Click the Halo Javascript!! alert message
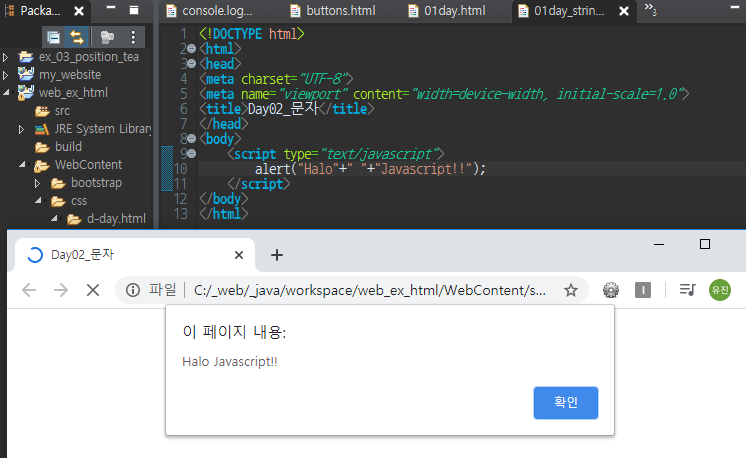 [x=230, y=362]
